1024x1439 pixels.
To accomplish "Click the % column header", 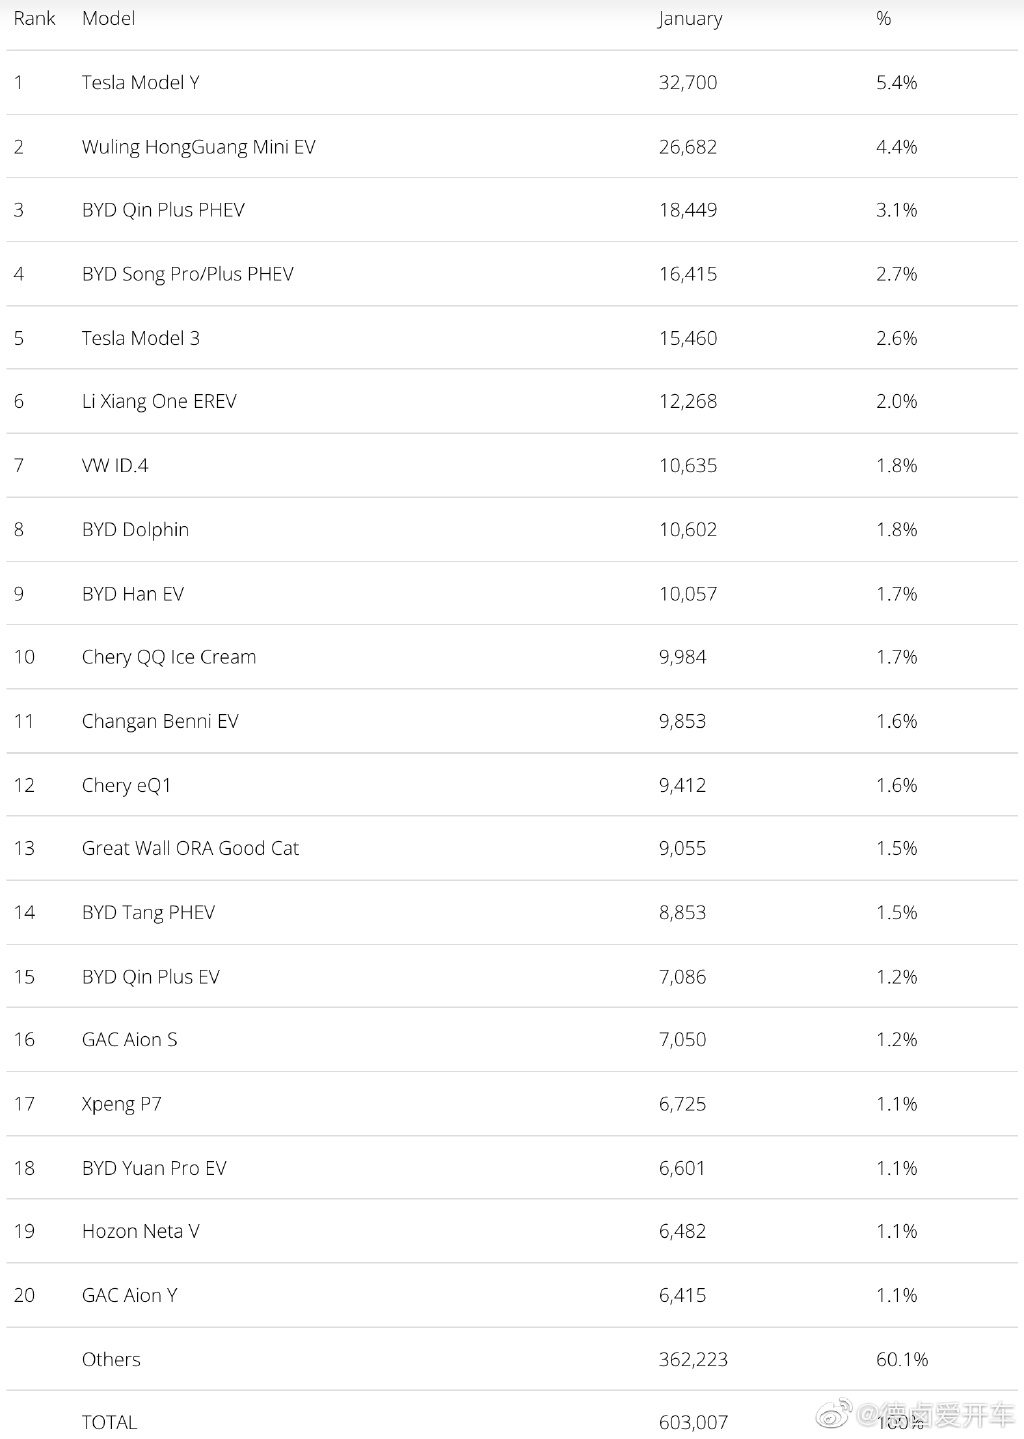I will (x=883, y=18).
